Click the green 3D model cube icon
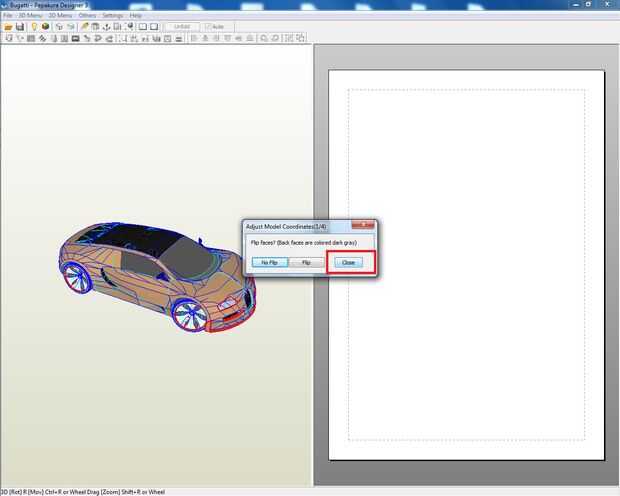Image resolution: width=620 pixels, height=496 pixels. [x=45, y=26]
